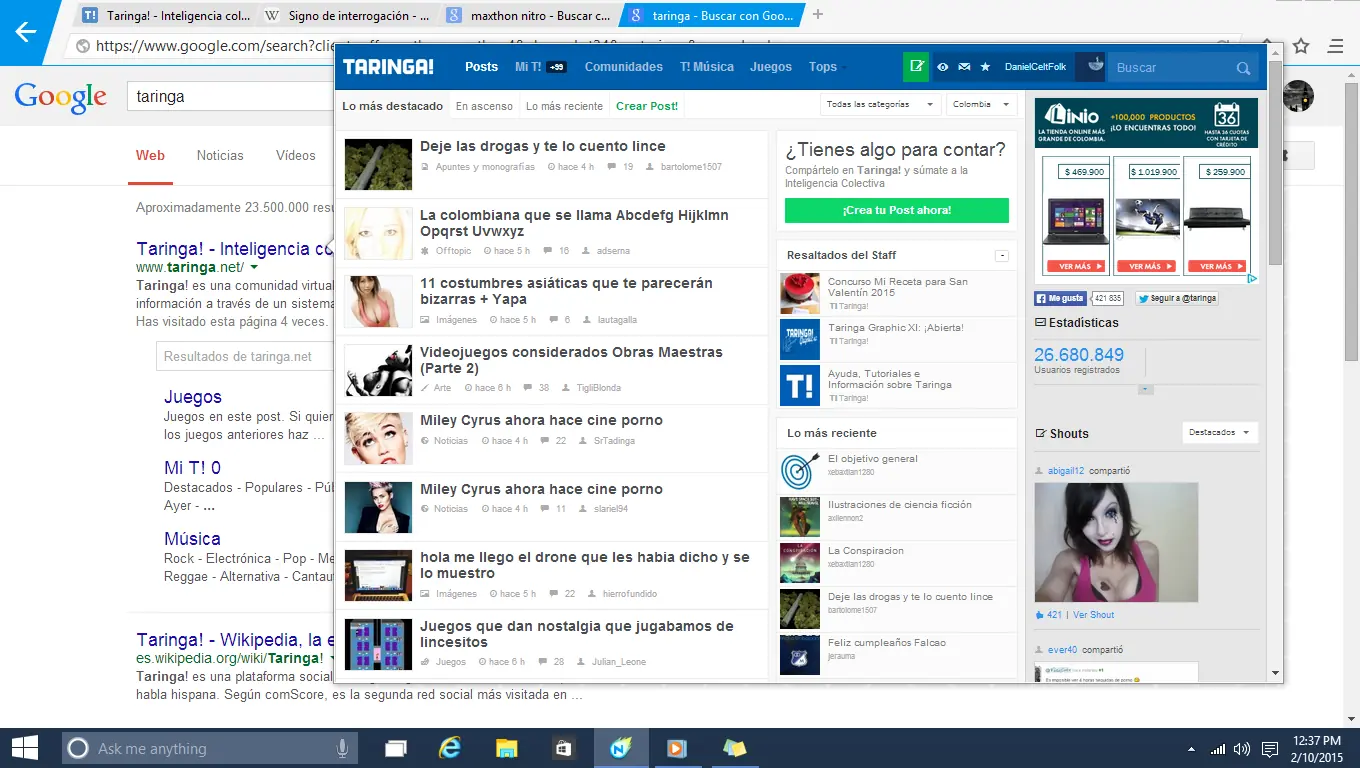
Task: Open the Destacados dropdown in Shouts
Action: tap(1220, 433)
